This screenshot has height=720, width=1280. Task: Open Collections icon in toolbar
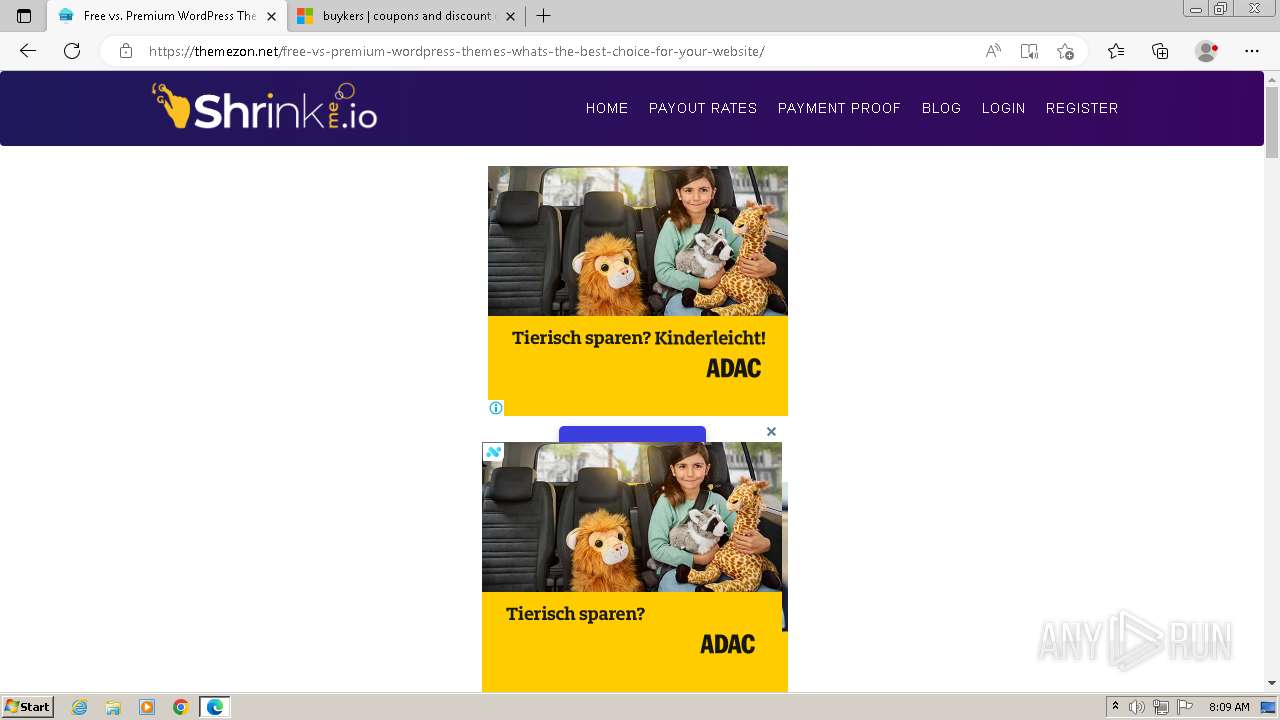(x=1160, y=51)
